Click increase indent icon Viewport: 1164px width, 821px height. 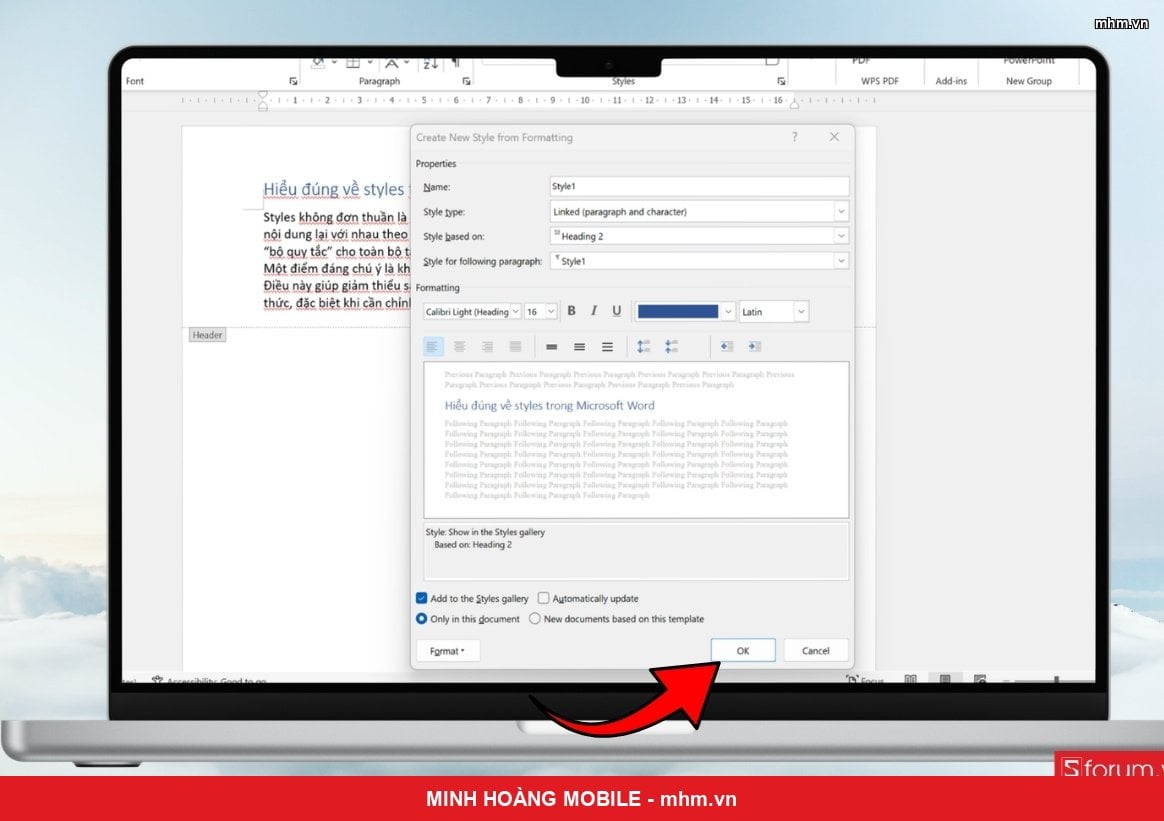(754, 347)
